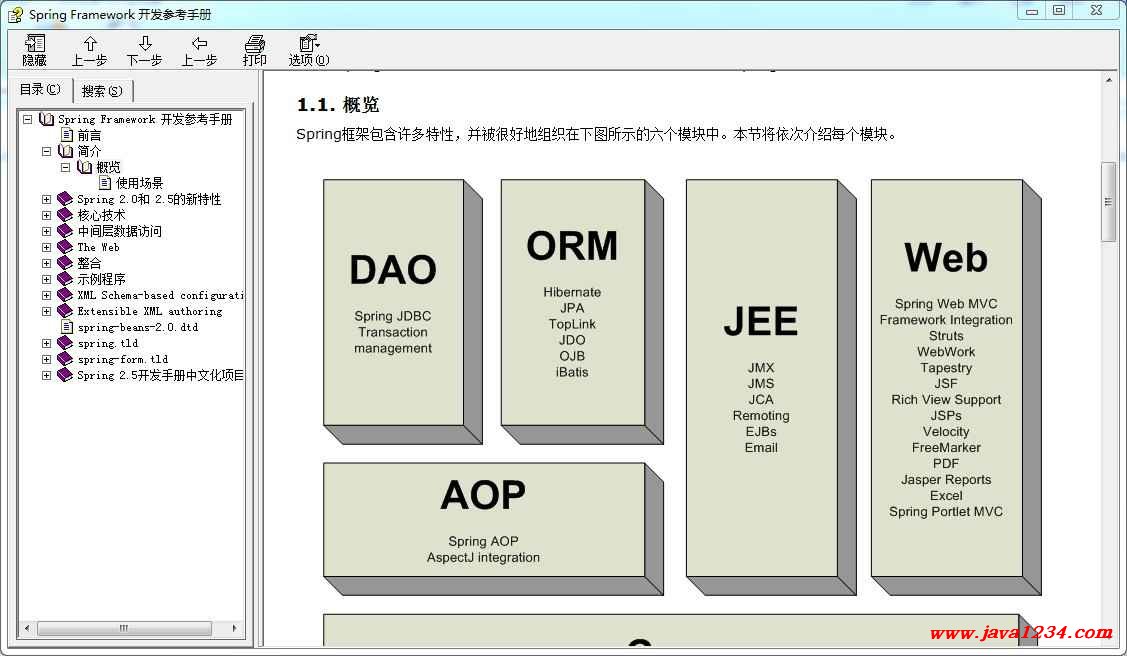Collapse the Spring Framework 开发参考手册 root node
Image resolution: width=1127 pixels, height=656 pixels.
27,119
